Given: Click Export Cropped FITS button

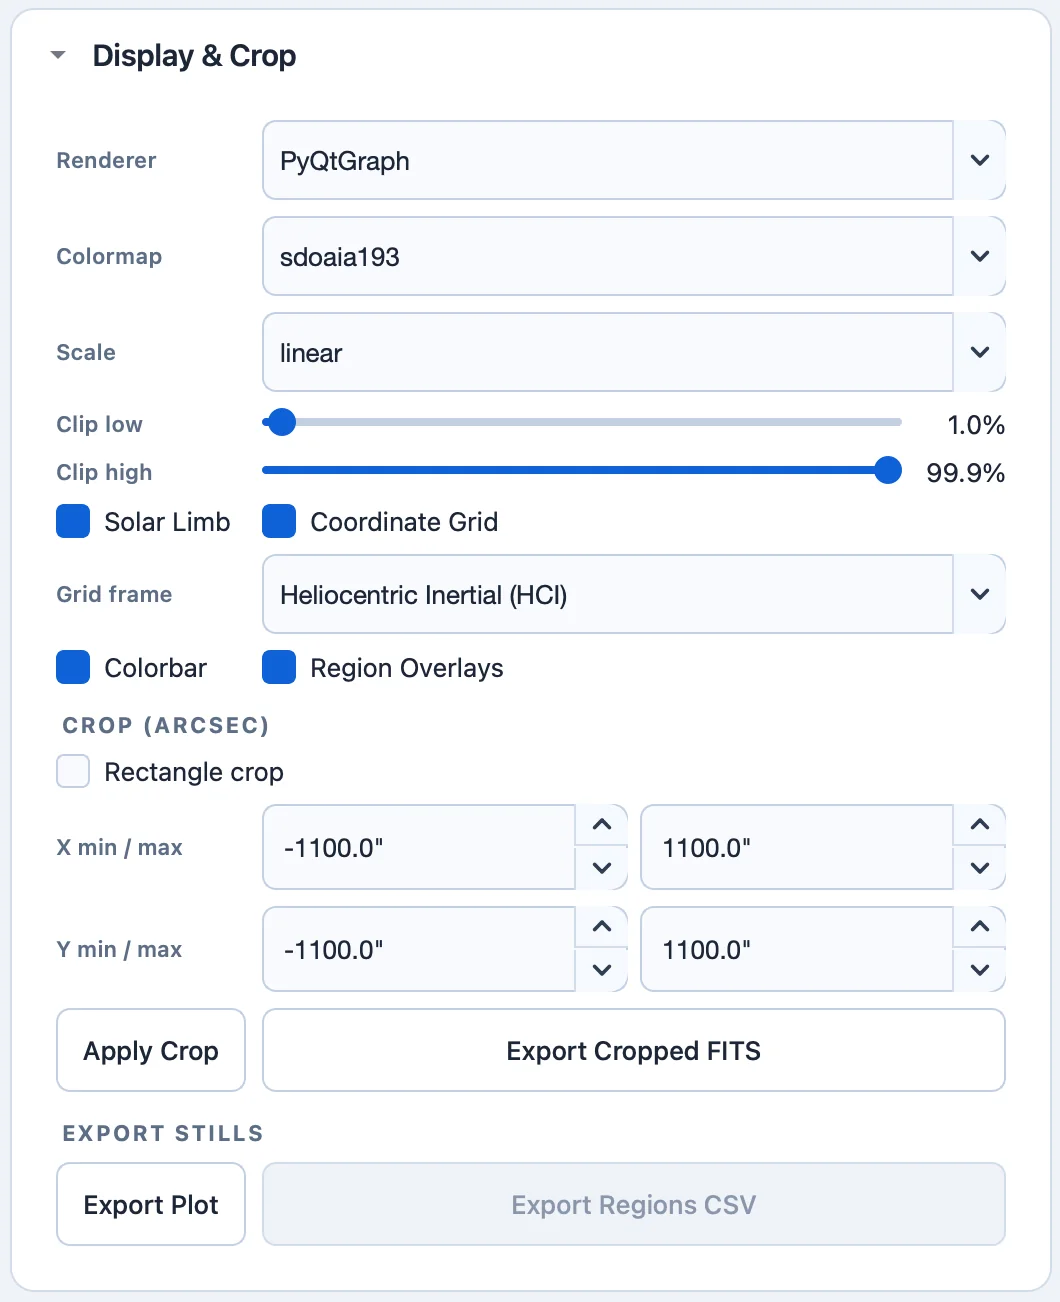Looking at the screenshot, I should tap(633, 1051).
